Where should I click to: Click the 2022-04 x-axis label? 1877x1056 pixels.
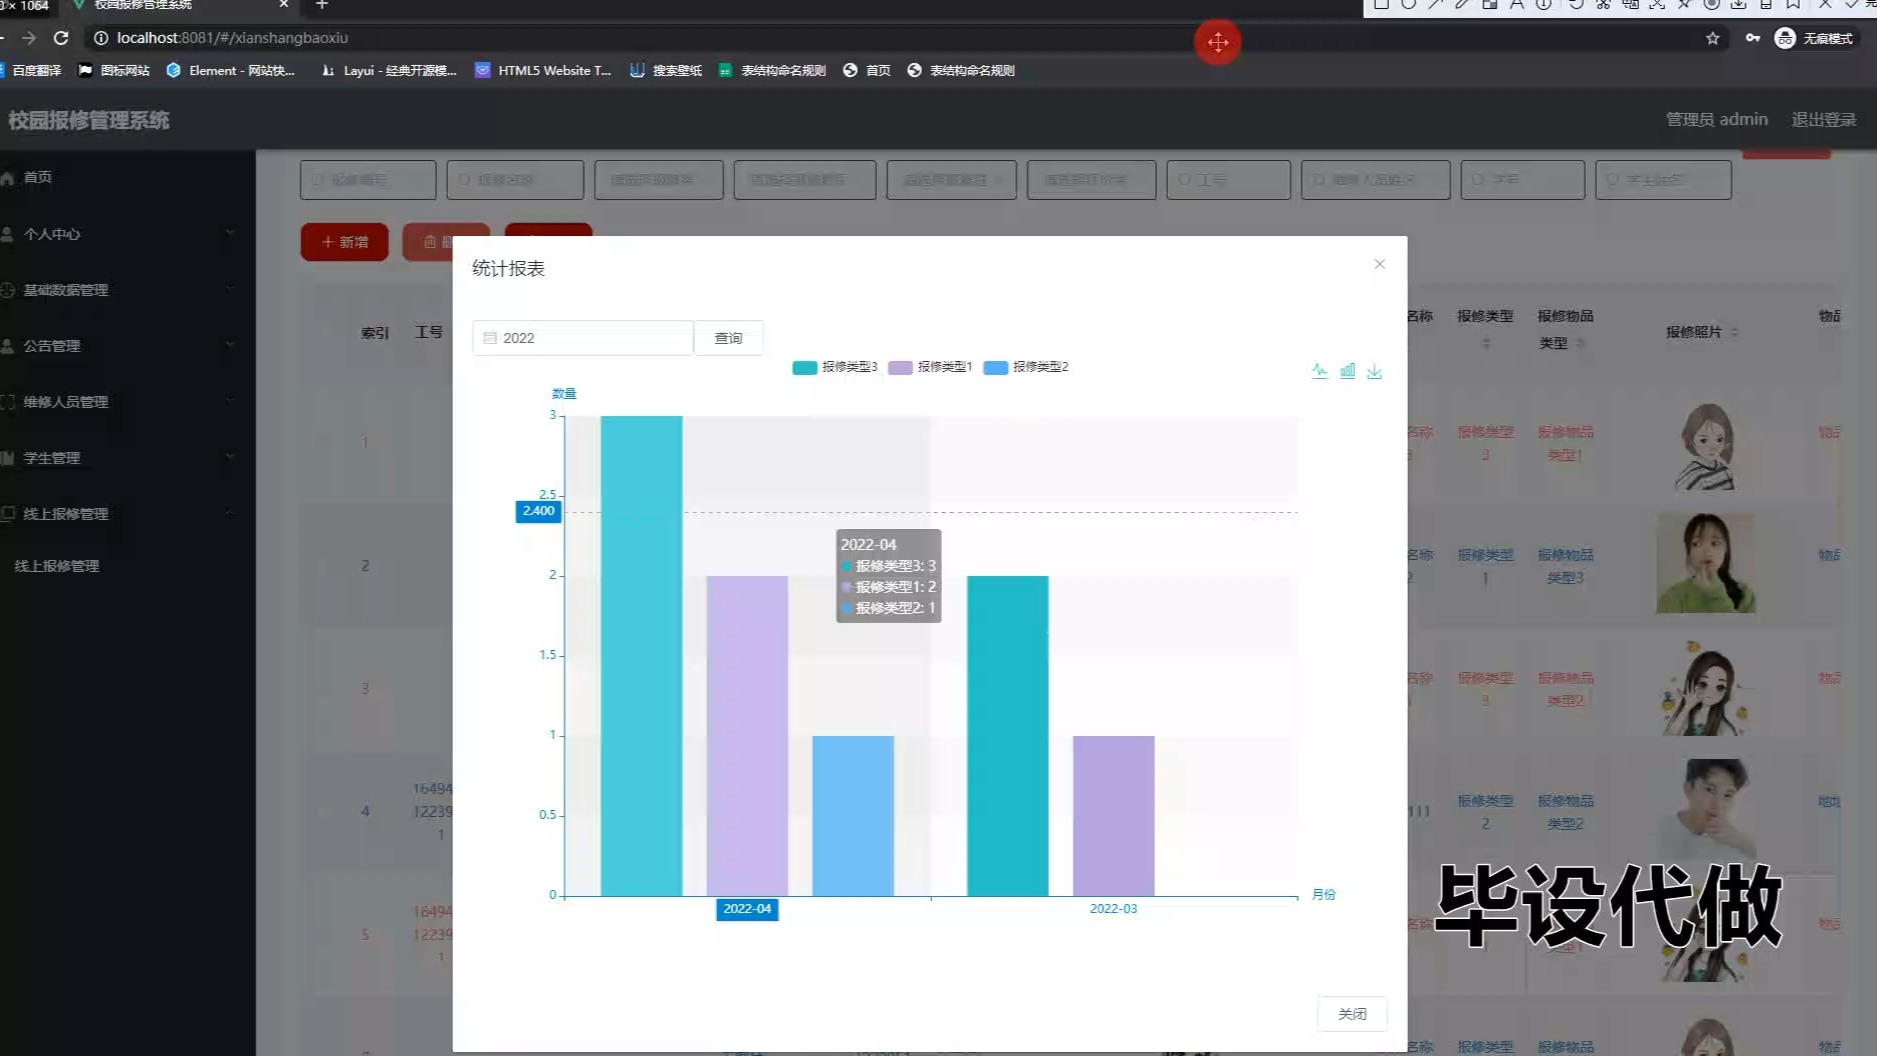pyautogui.click(x=747, y=909)
